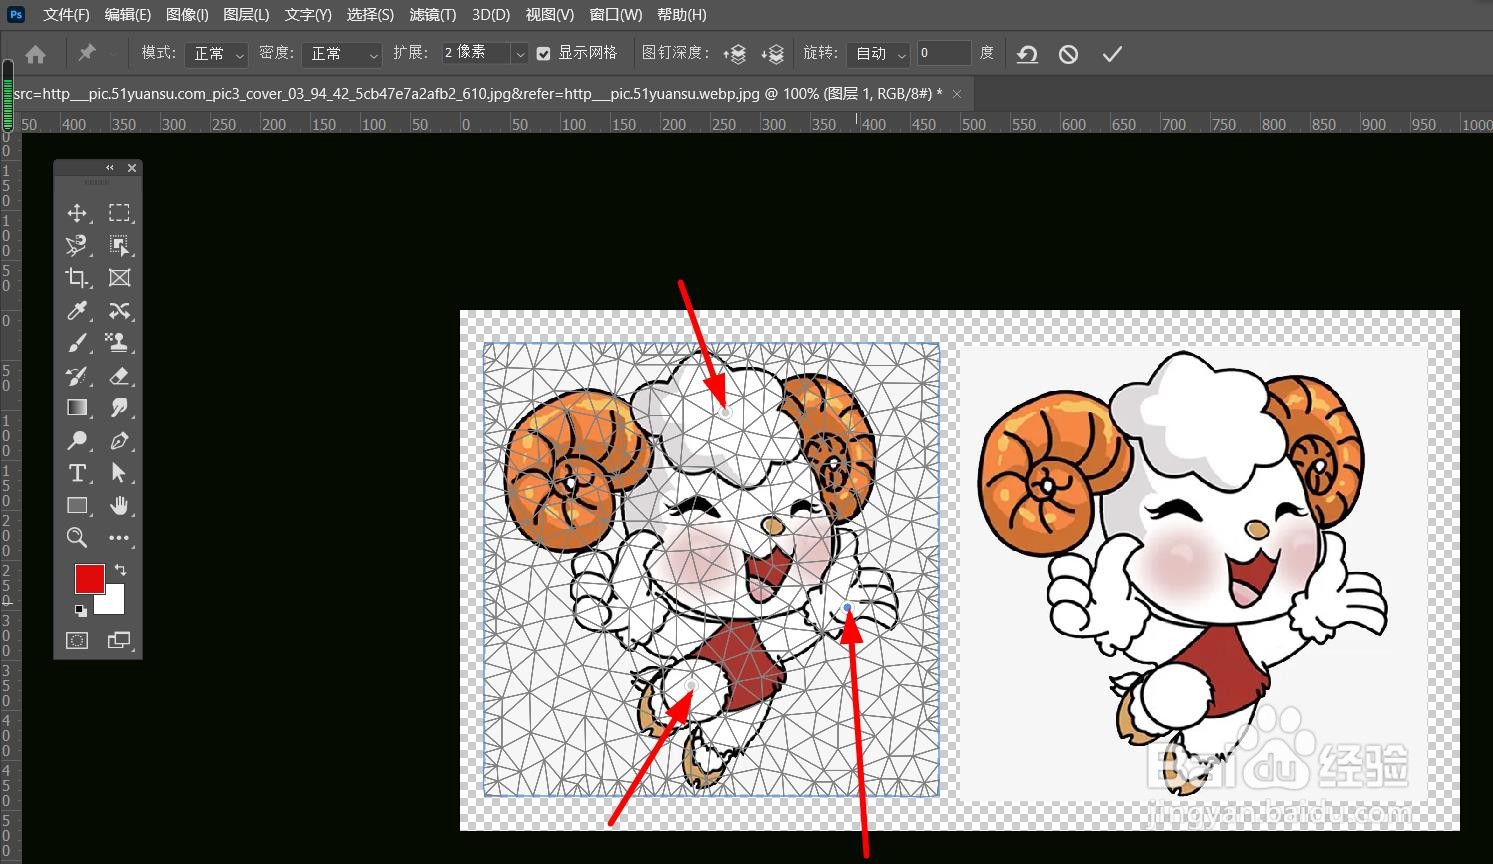This screenshot has width=1493, height=864.
Task: Select the Eyedropper tool
Action: pos(77,310)
